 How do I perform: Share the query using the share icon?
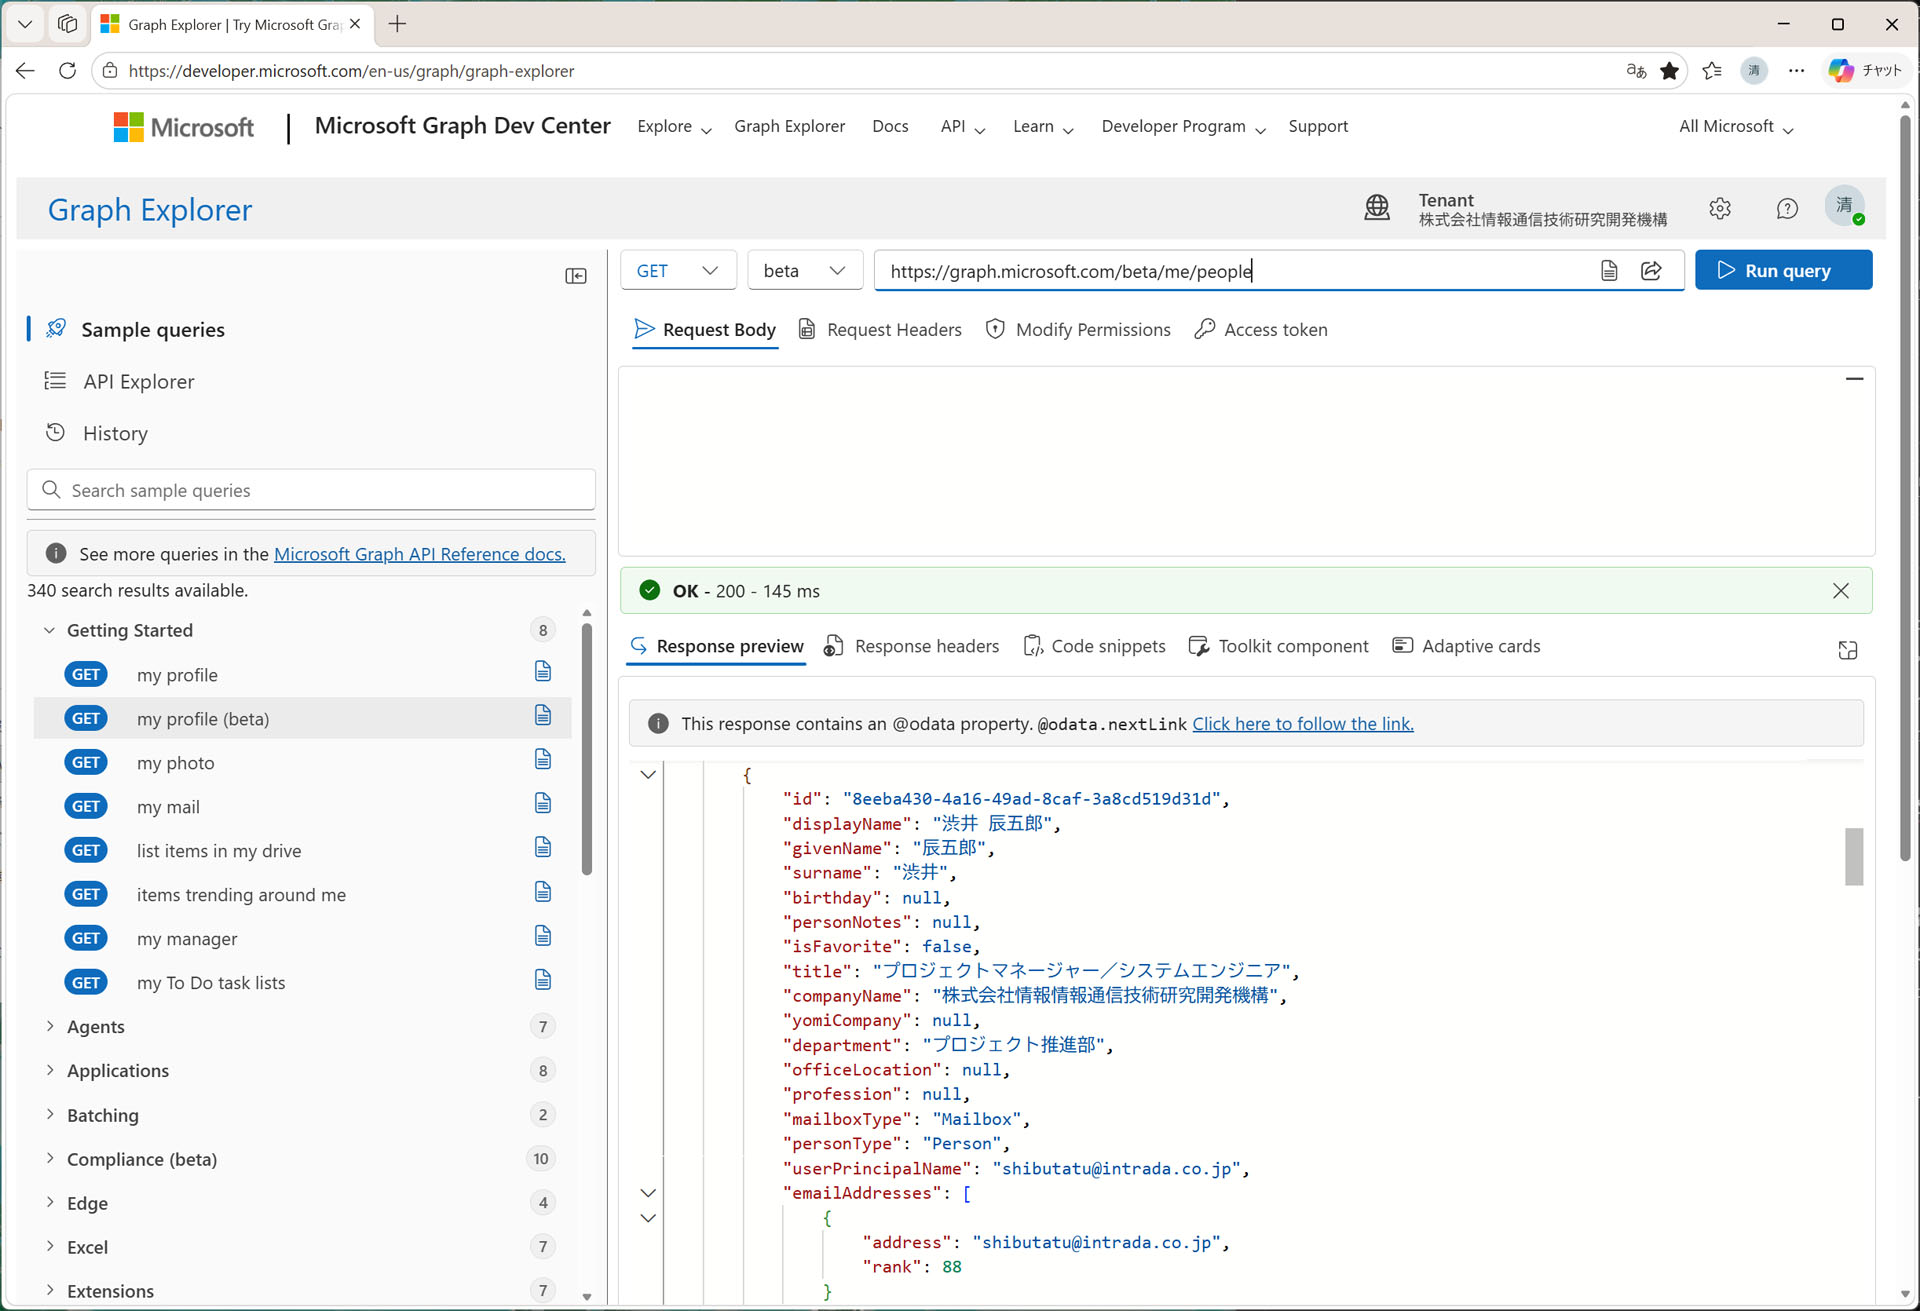[1652, 271]
